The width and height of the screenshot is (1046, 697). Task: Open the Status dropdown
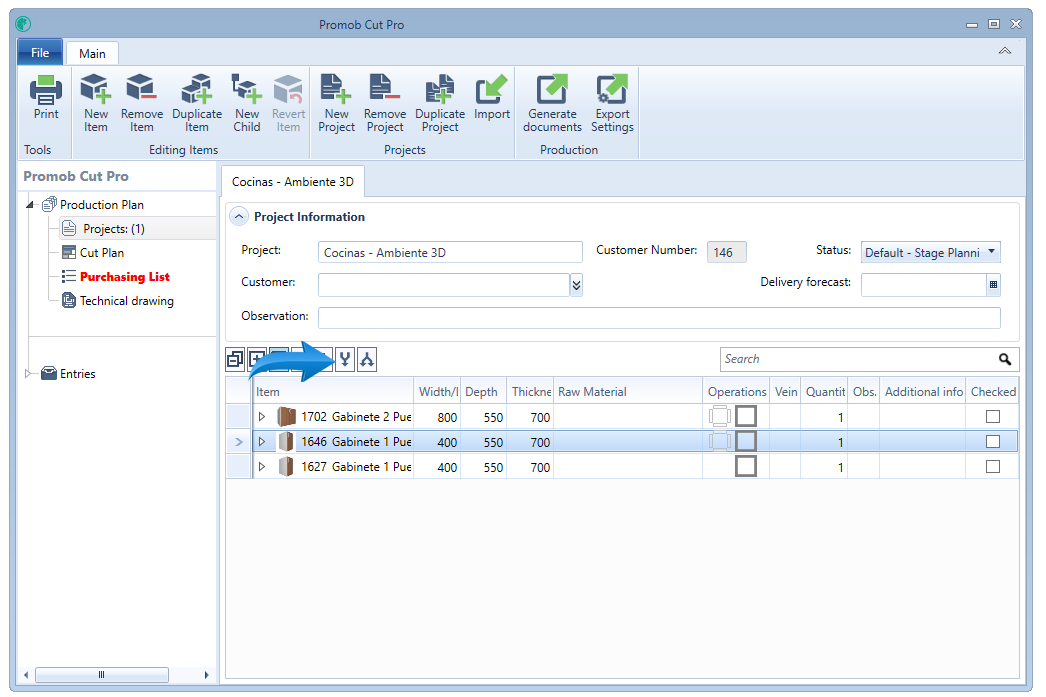tap(991, 252)
